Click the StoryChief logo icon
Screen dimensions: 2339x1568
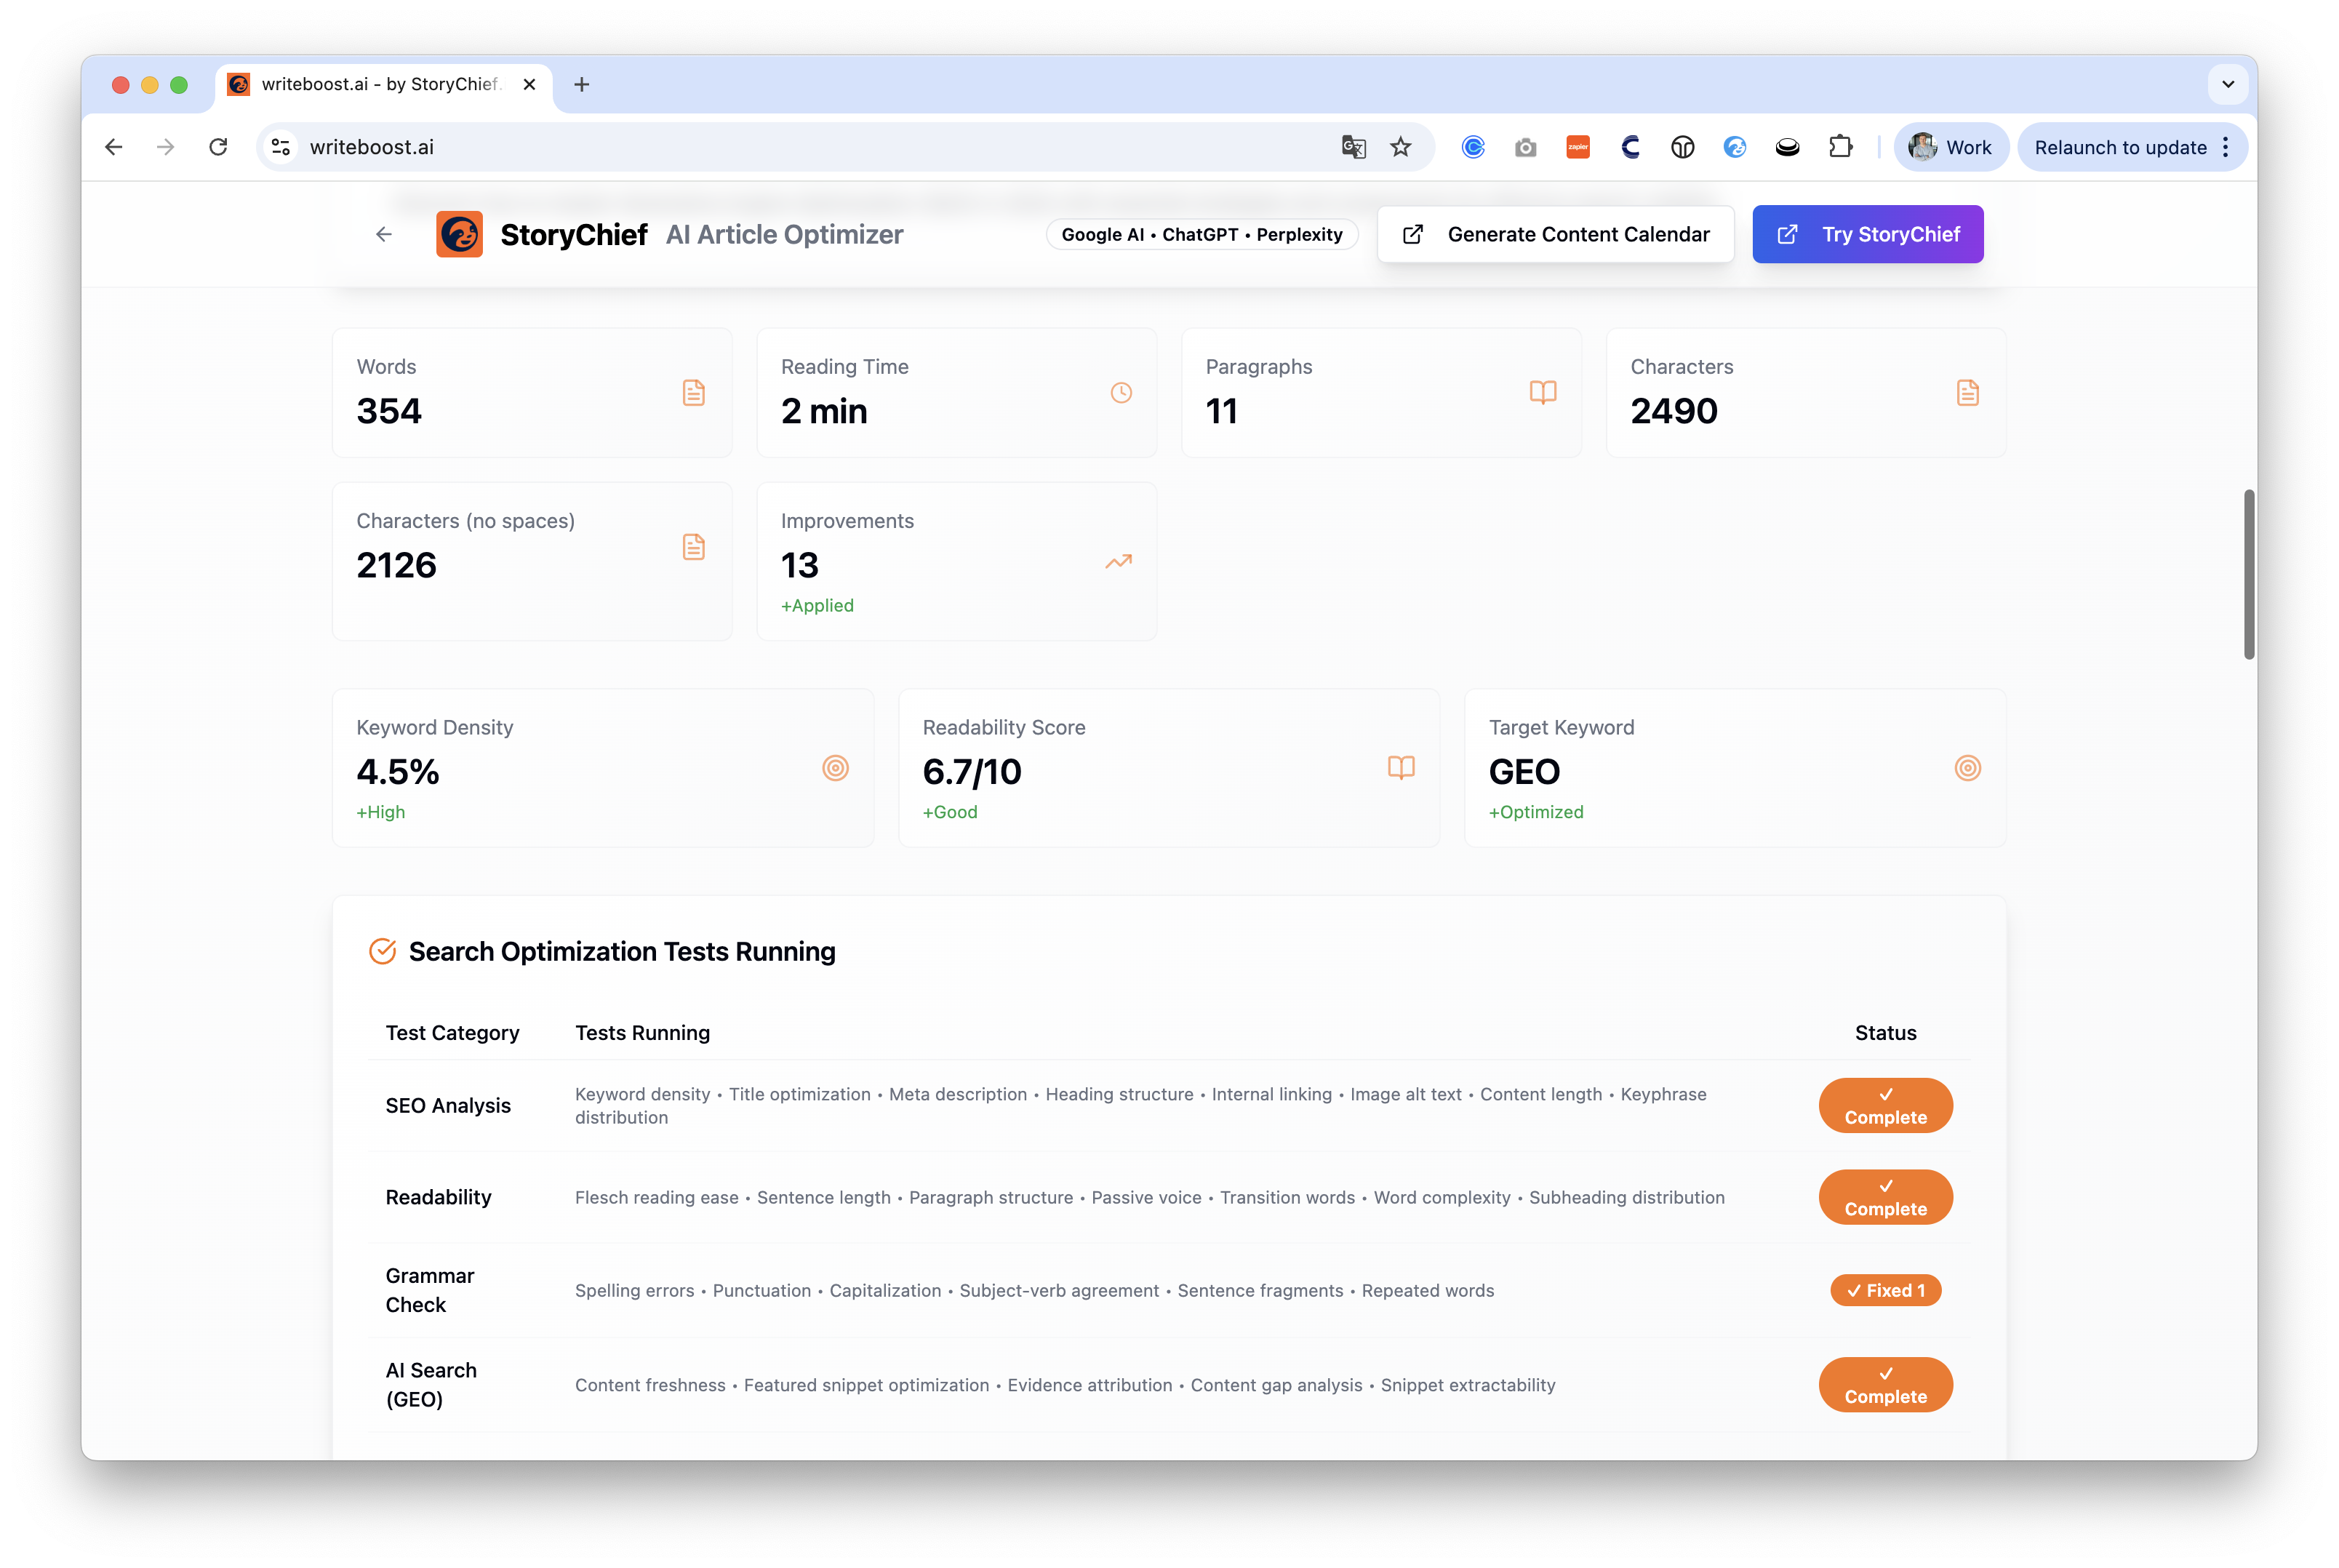(x=459, y=234)
